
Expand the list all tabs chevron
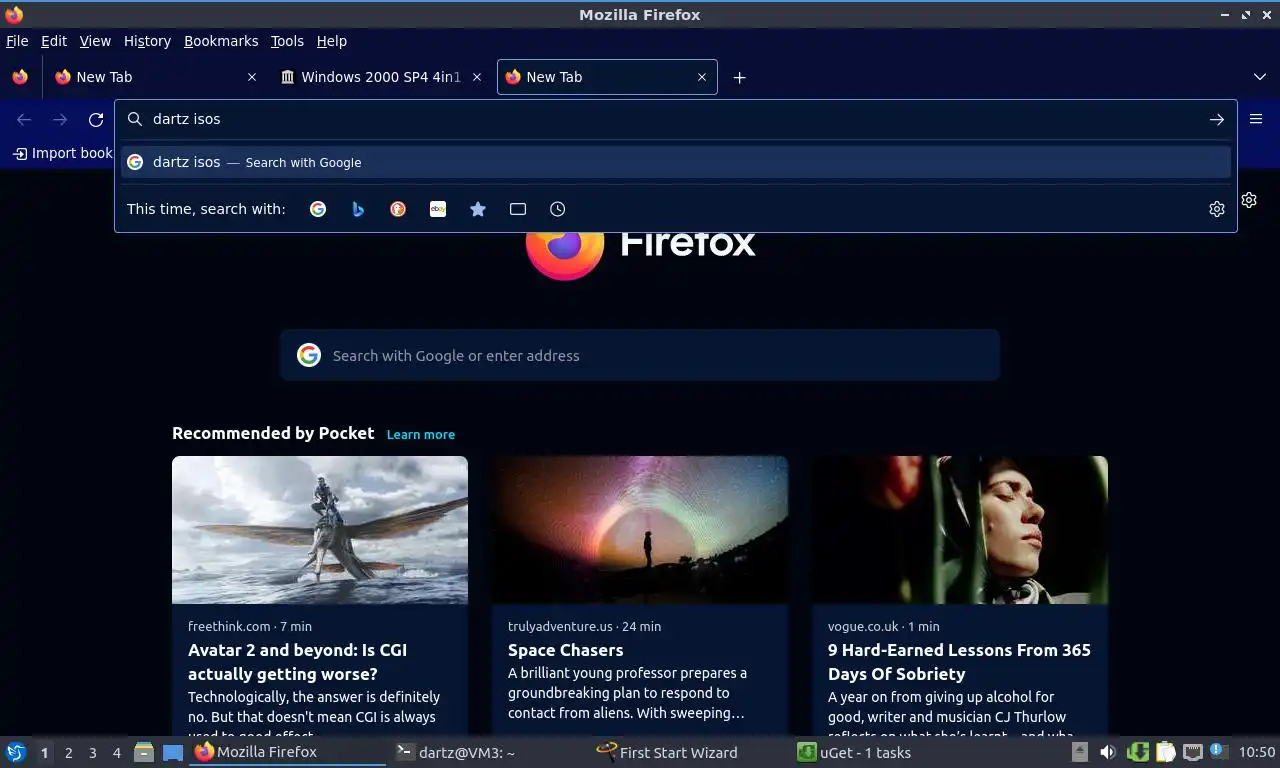tap(1260, 77)
